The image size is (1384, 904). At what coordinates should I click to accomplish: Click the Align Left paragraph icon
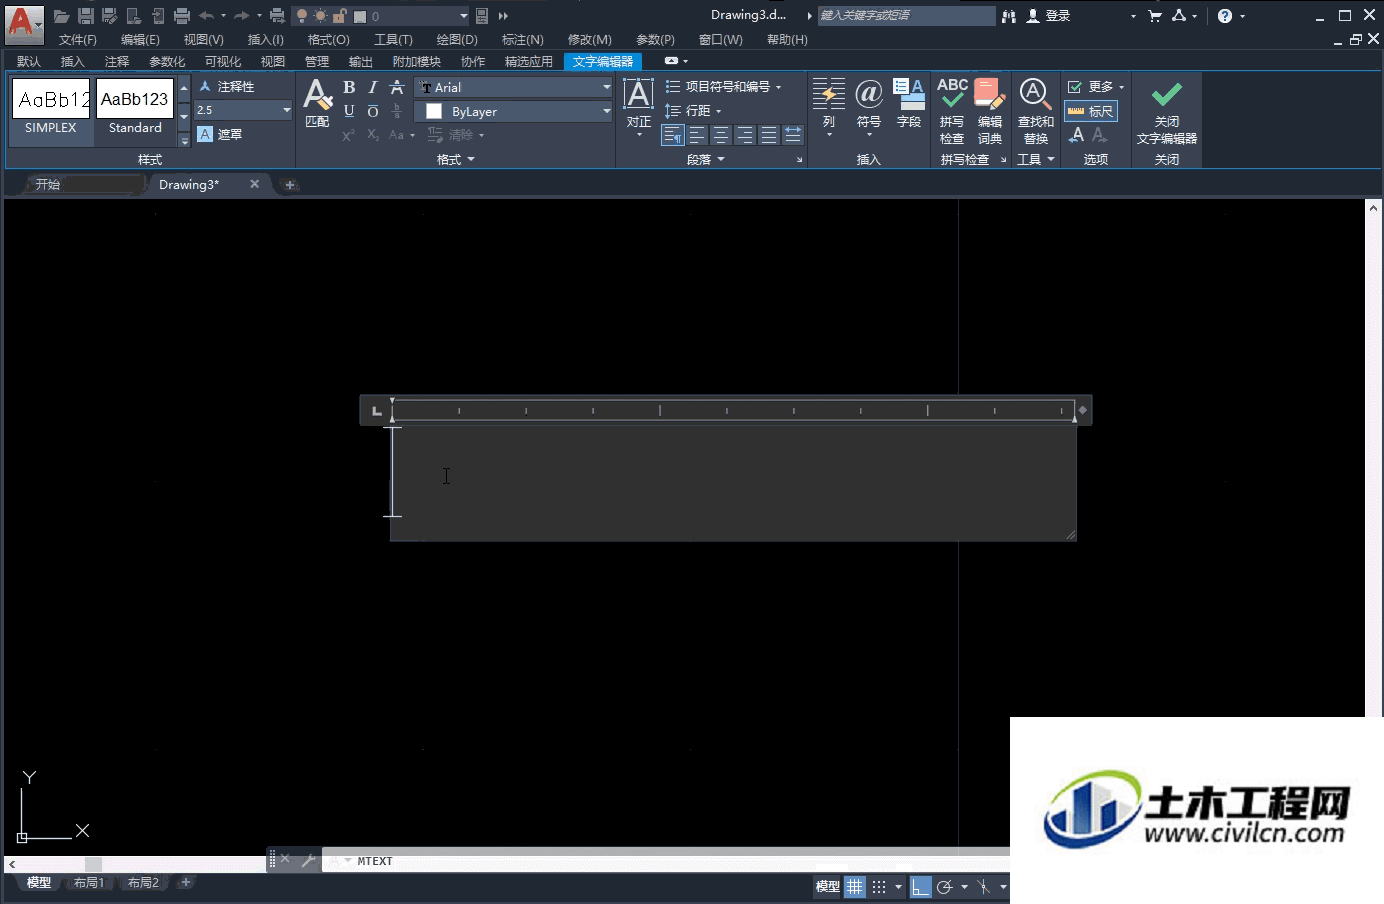point(697,135)
